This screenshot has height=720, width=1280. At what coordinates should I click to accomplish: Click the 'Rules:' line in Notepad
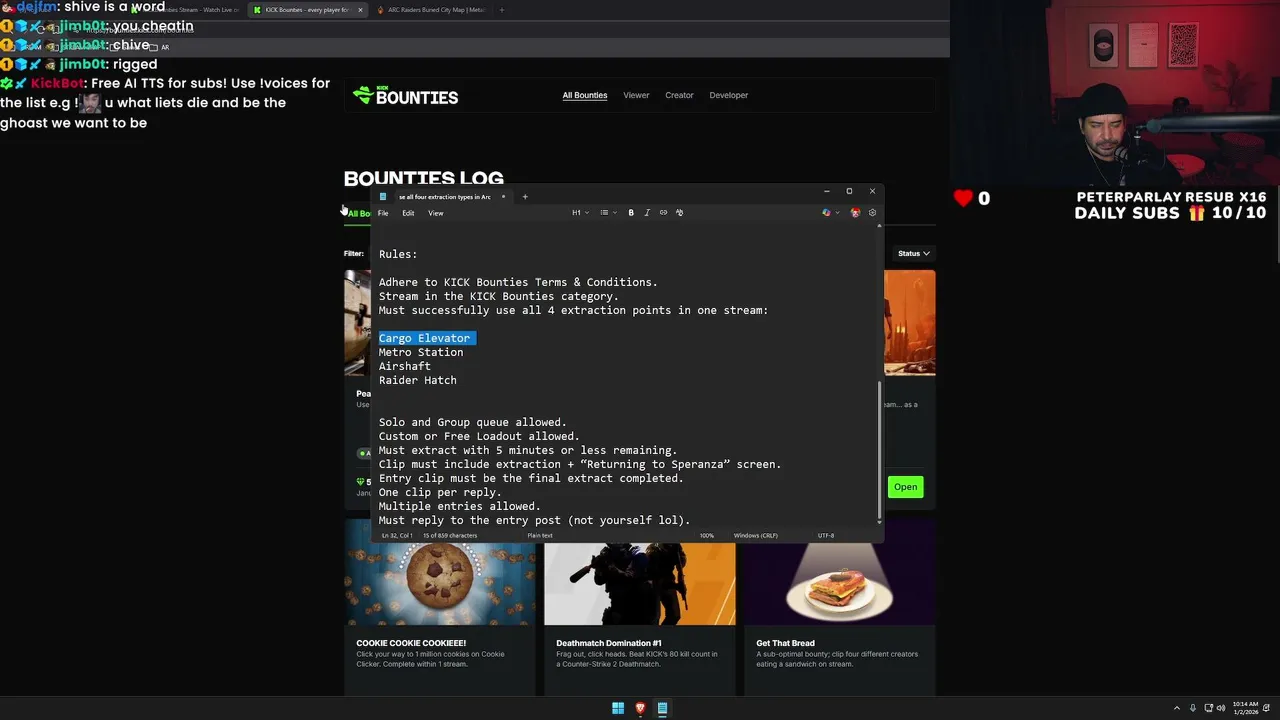point(398,255)
